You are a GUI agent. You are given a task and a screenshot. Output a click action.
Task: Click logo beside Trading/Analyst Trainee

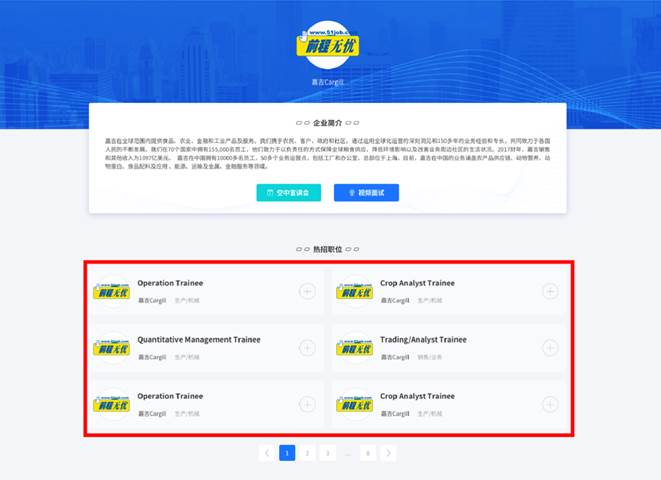tap(355, 348)
